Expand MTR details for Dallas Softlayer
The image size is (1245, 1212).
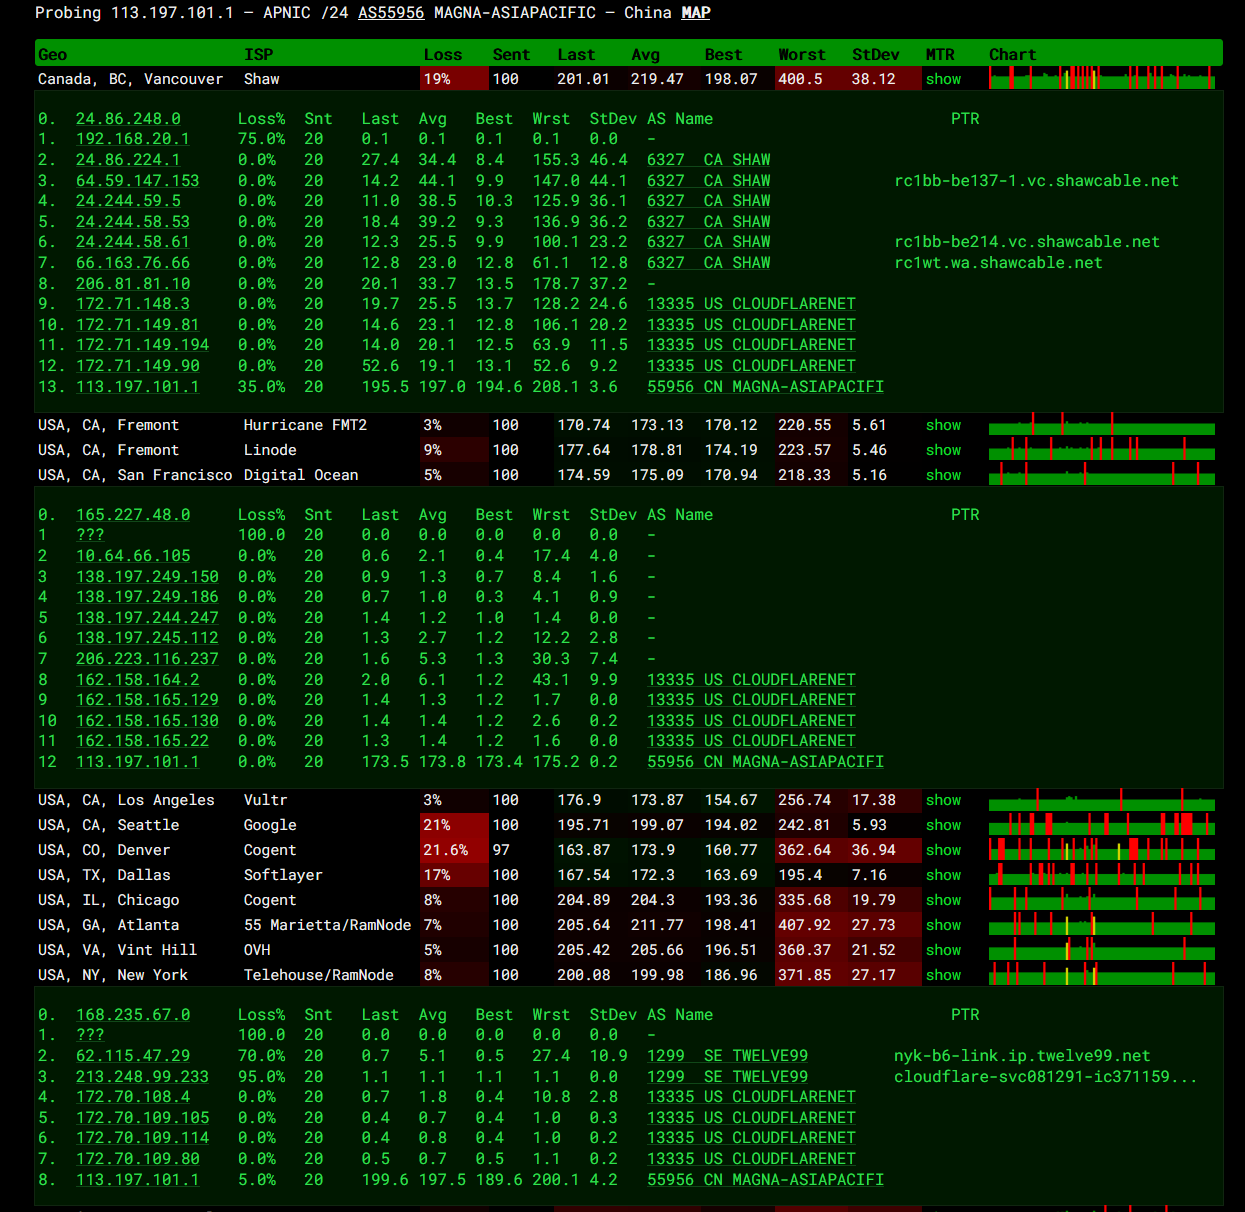click(943, 875)
